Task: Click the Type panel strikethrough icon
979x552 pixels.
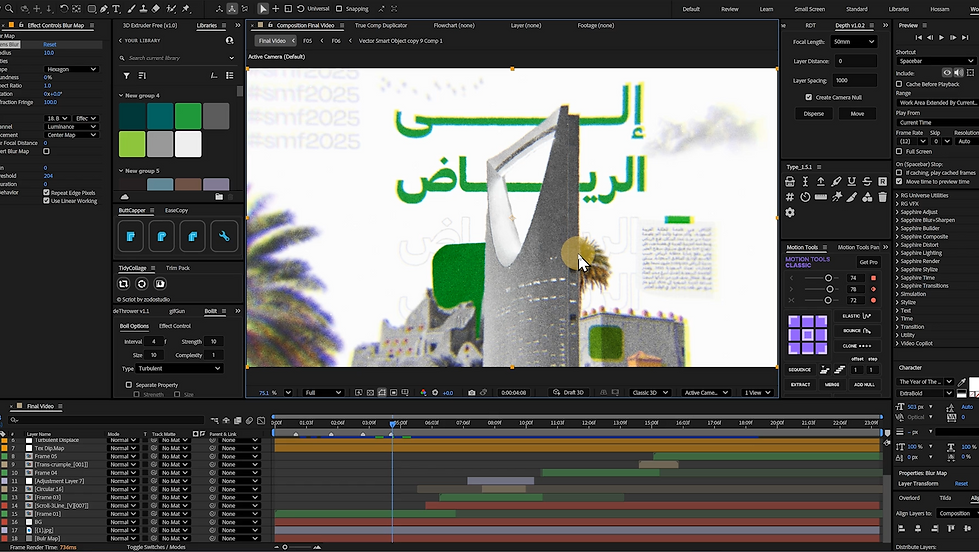Action: click(x=867, y=182)
